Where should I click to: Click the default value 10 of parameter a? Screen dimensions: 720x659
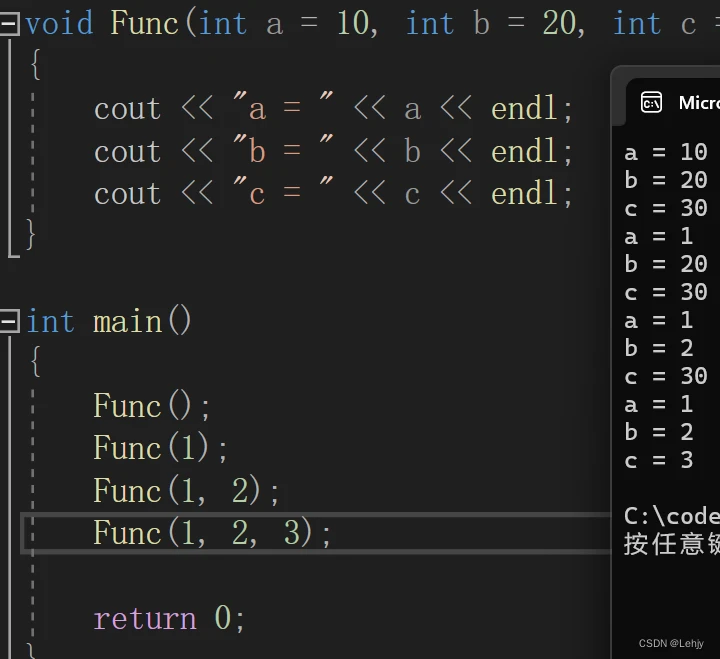(x=354, y=23)
